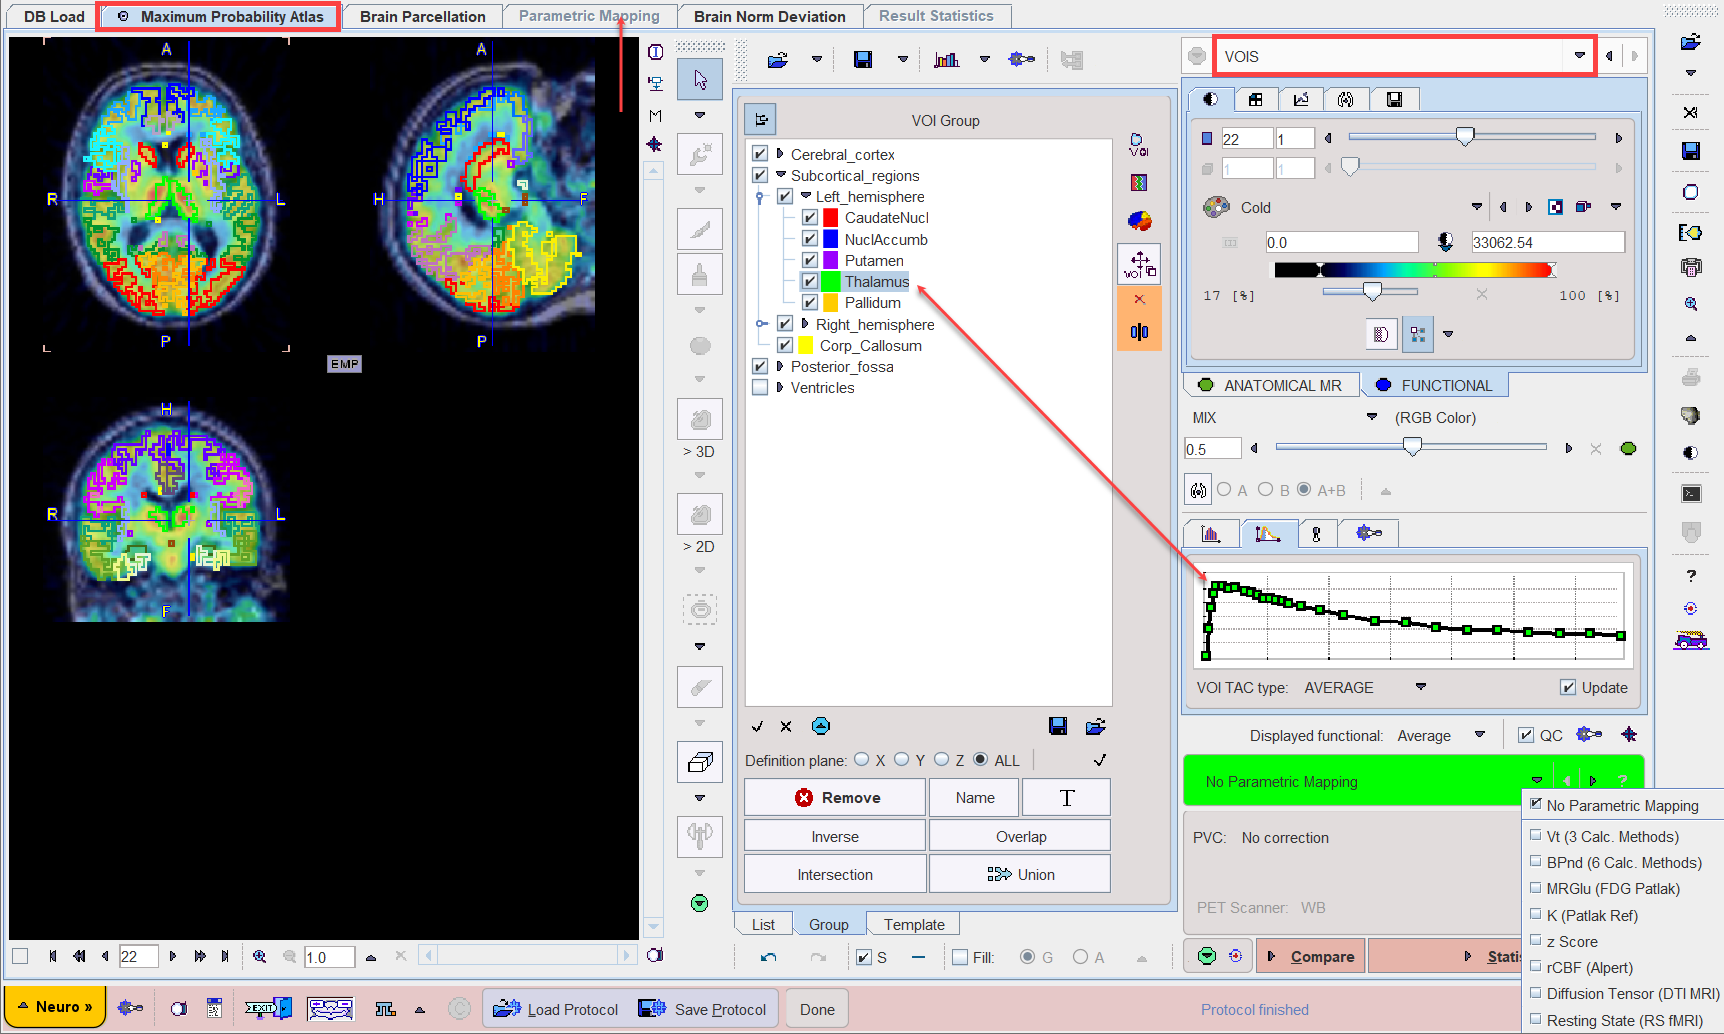This screenshot has height=1034, width=1724.
Task: Undo the last VOI edit
Action: [x=768, y=957]
